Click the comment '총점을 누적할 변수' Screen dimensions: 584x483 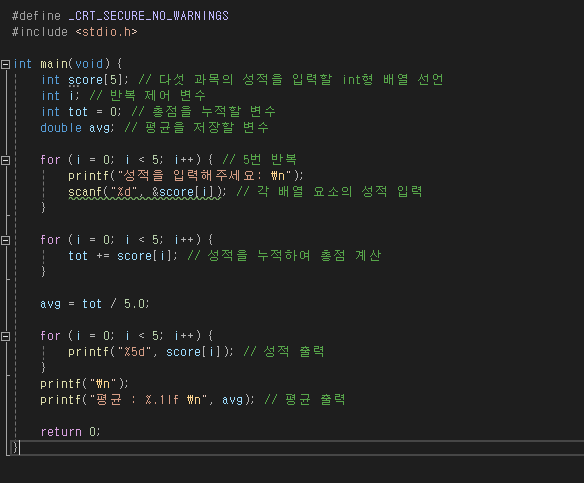point(203,112)
